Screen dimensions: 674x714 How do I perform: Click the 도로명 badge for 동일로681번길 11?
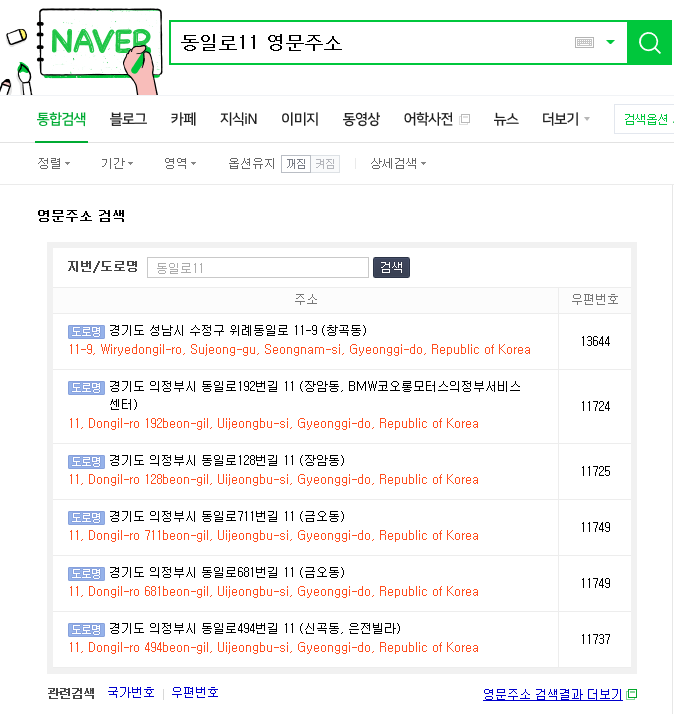pos(86,574)
